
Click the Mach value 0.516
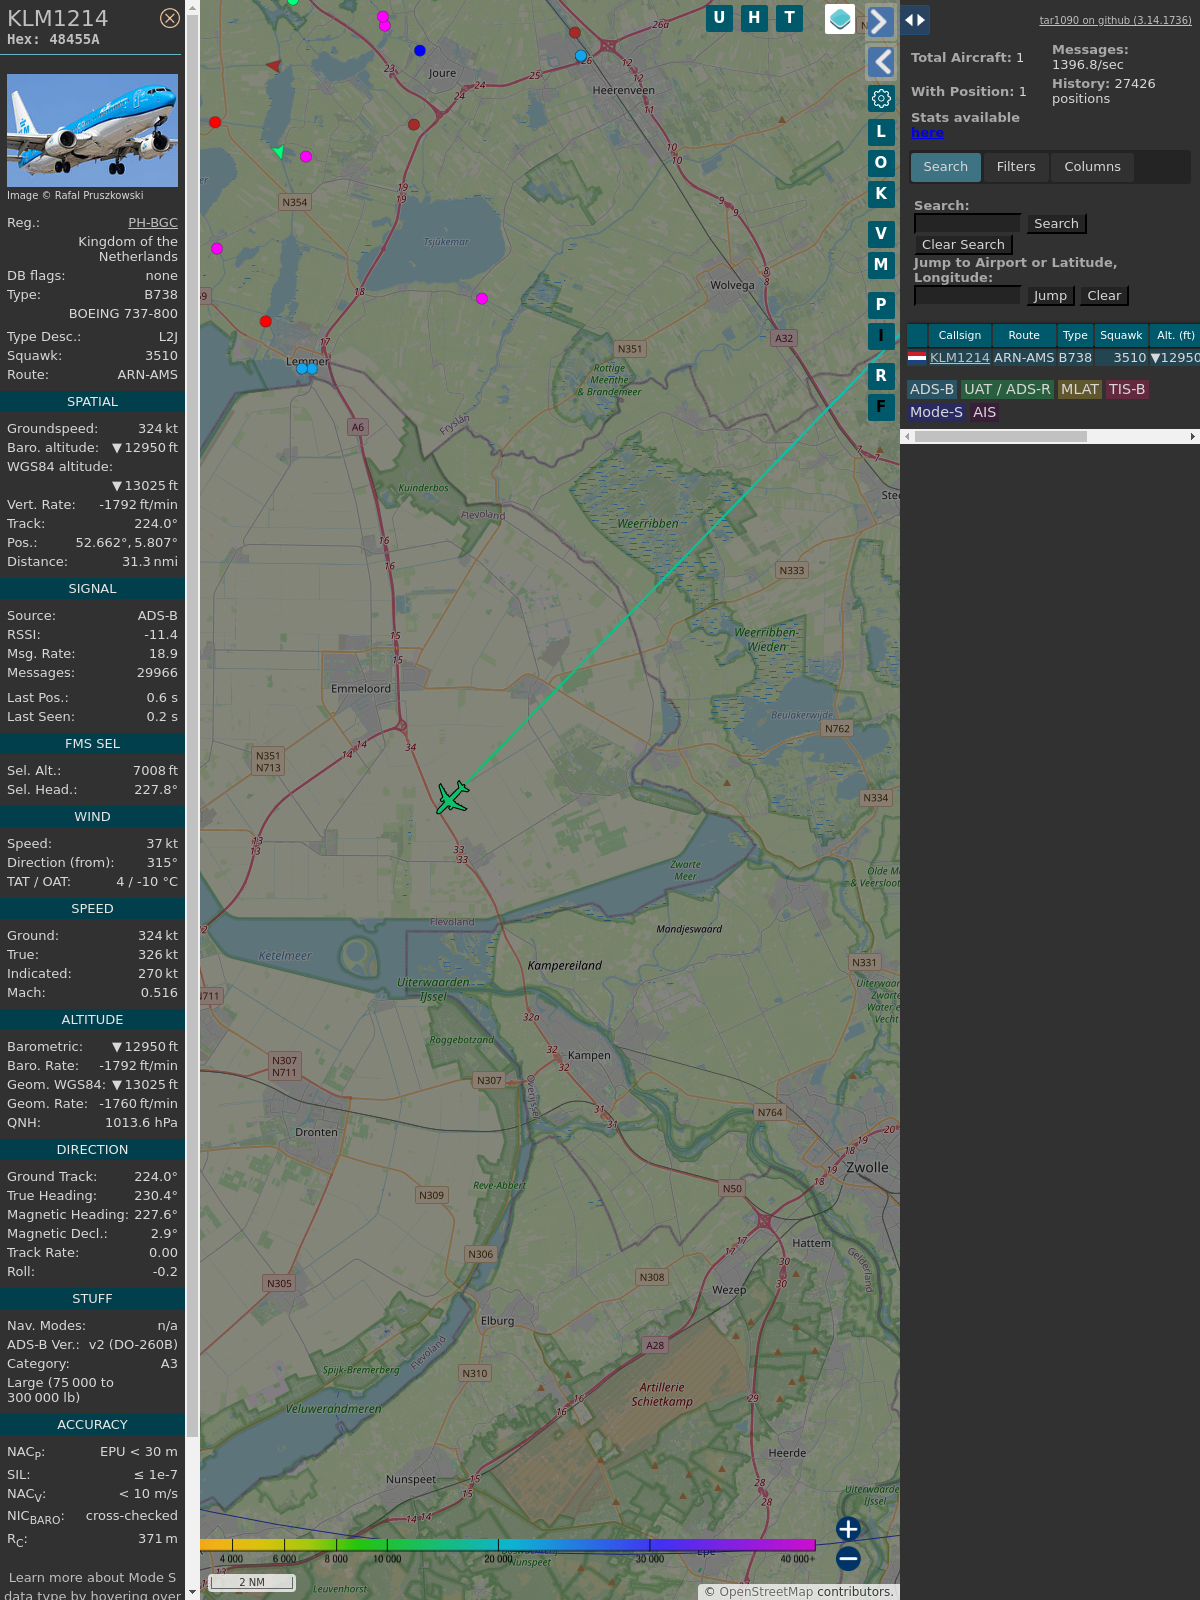click(159, 993)
